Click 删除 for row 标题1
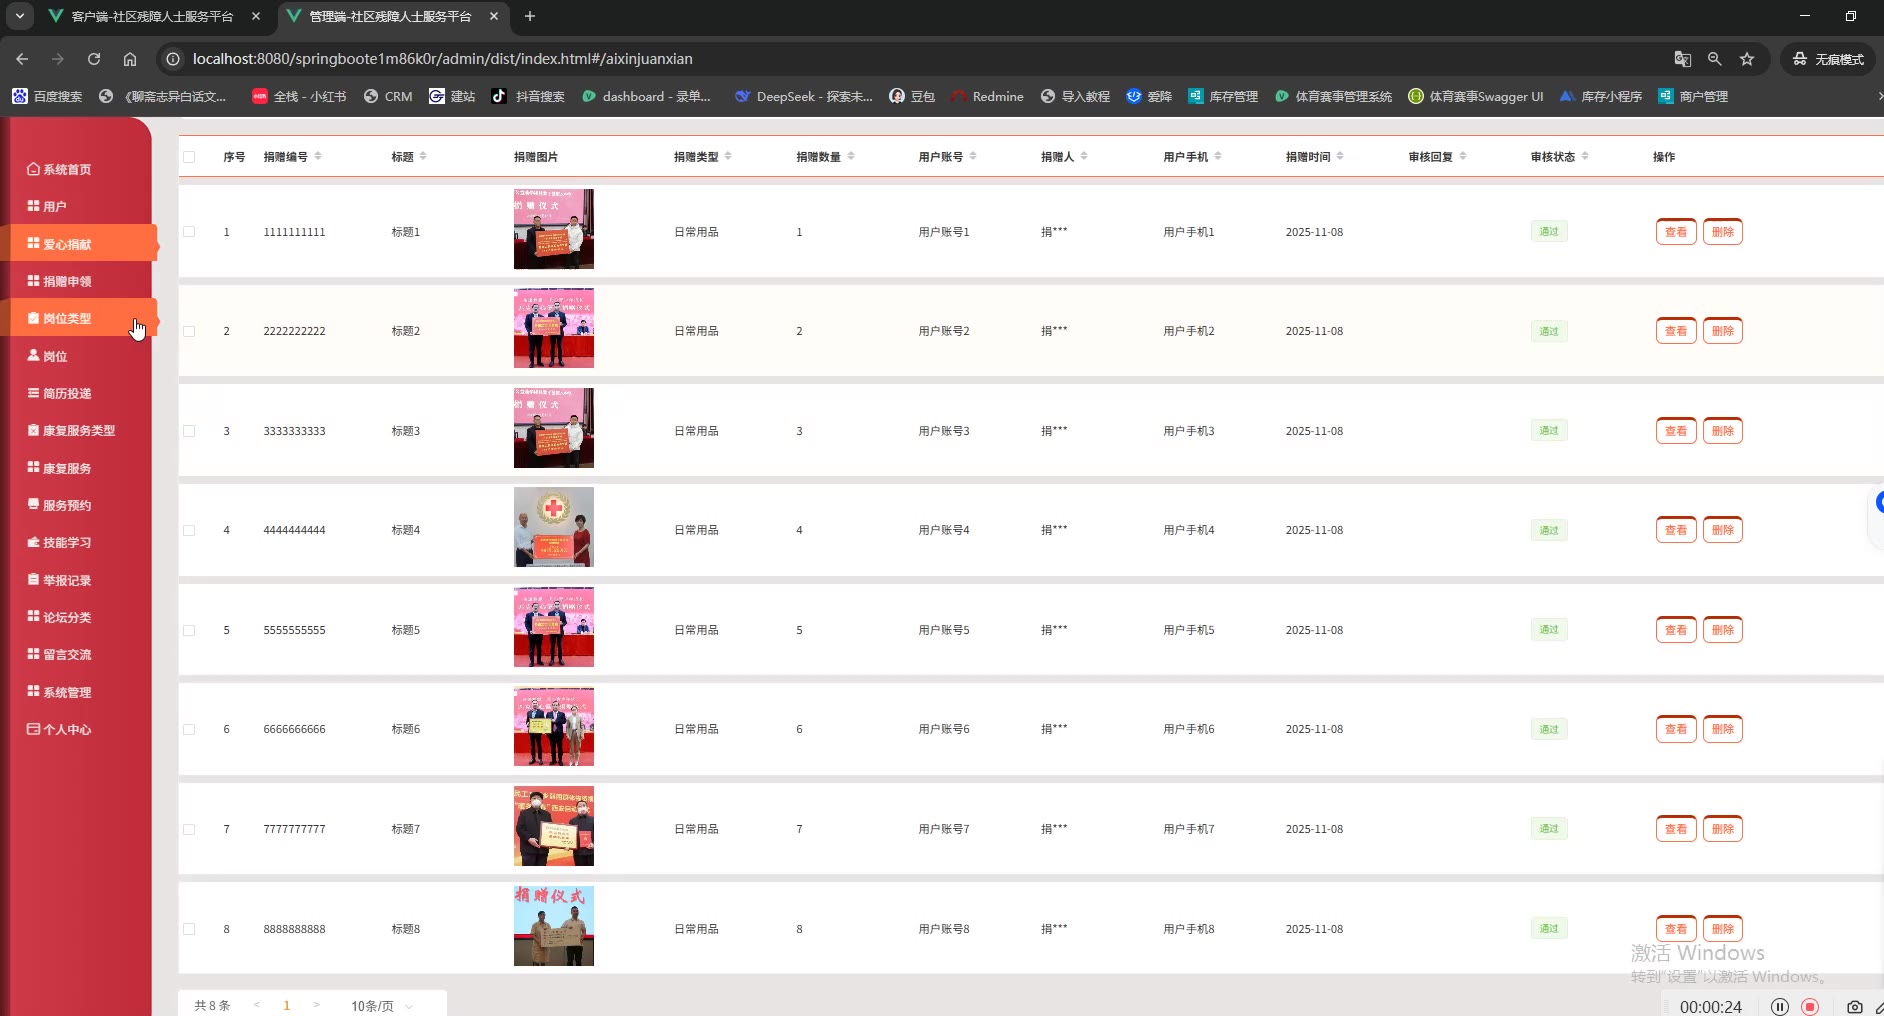This screenshot has width=1884, height=1016. (1723, 232)
